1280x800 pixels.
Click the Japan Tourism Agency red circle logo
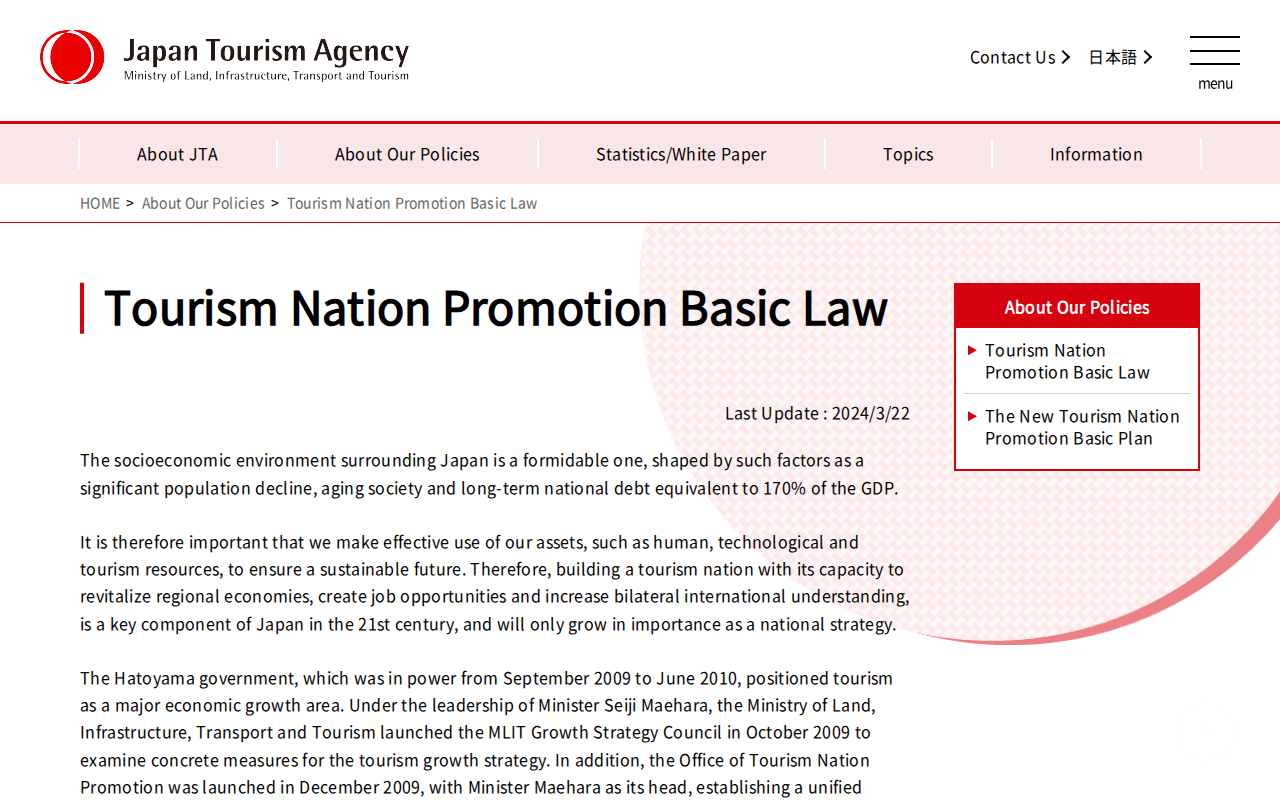[x=72, y=57]
